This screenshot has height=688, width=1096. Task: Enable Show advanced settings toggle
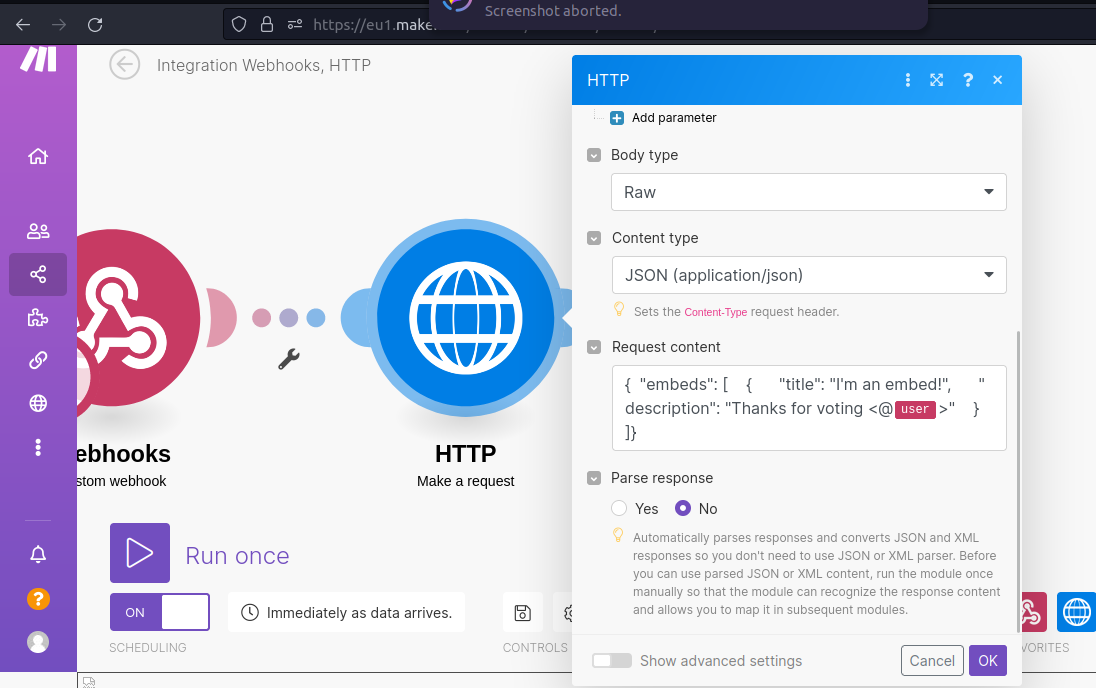(612, 661)
